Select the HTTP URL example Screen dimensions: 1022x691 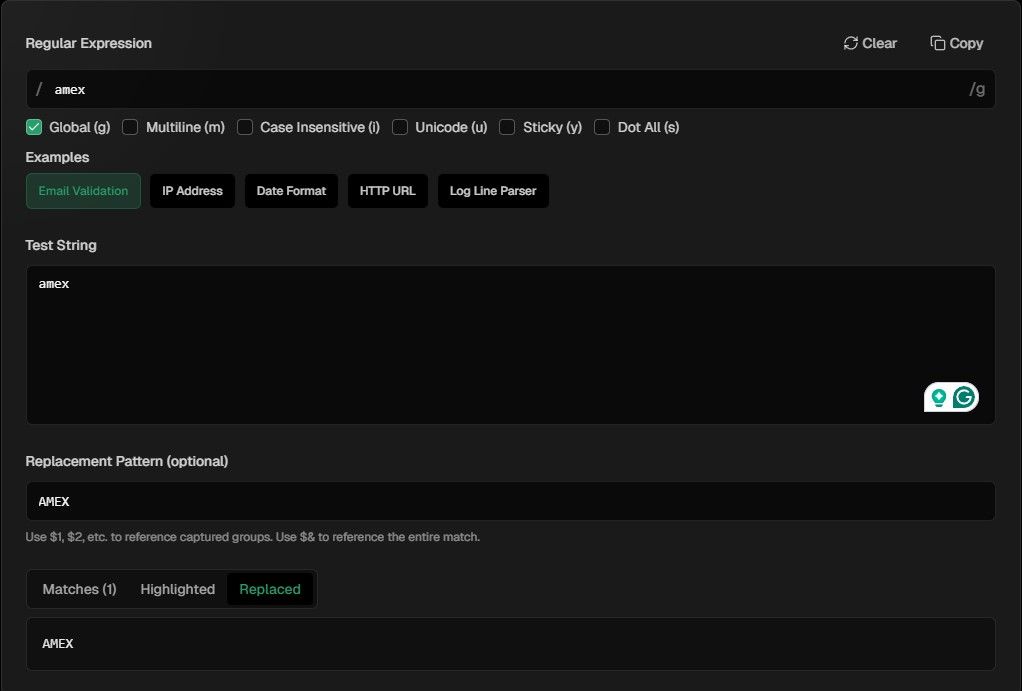(x=388, y=190)
